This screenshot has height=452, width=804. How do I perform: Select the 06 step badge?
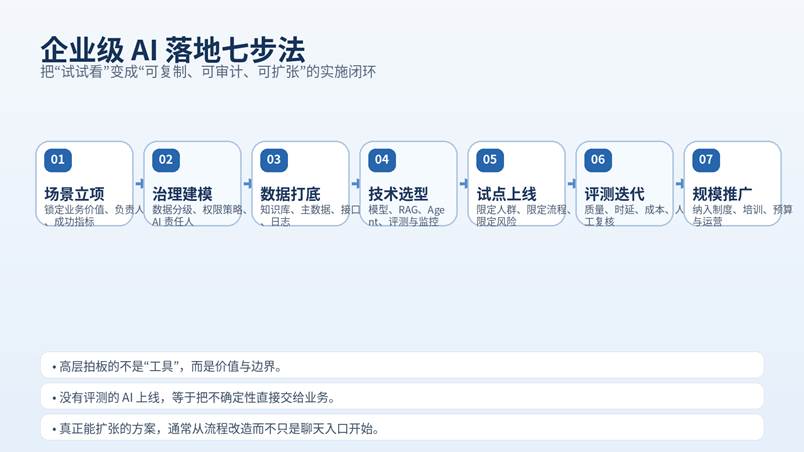tap(598, 160)
